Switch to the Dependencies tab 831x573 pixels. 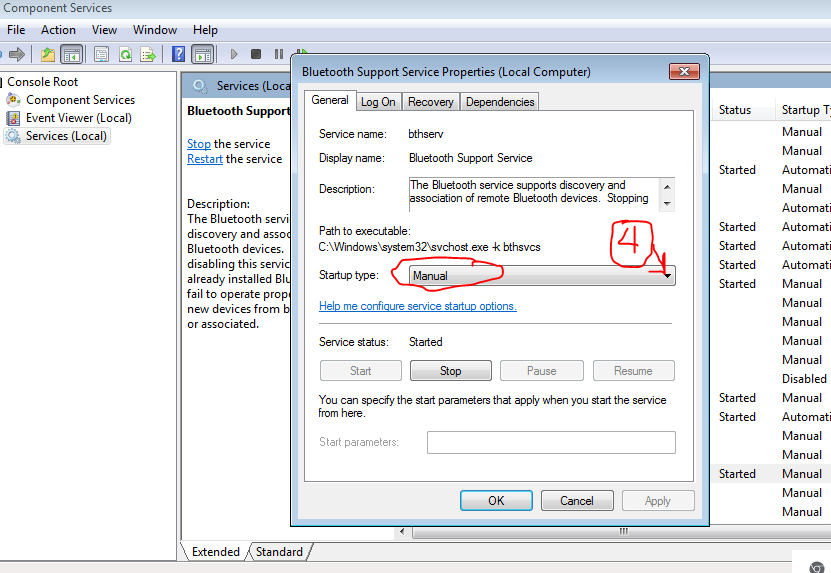(x=500, y=102)
